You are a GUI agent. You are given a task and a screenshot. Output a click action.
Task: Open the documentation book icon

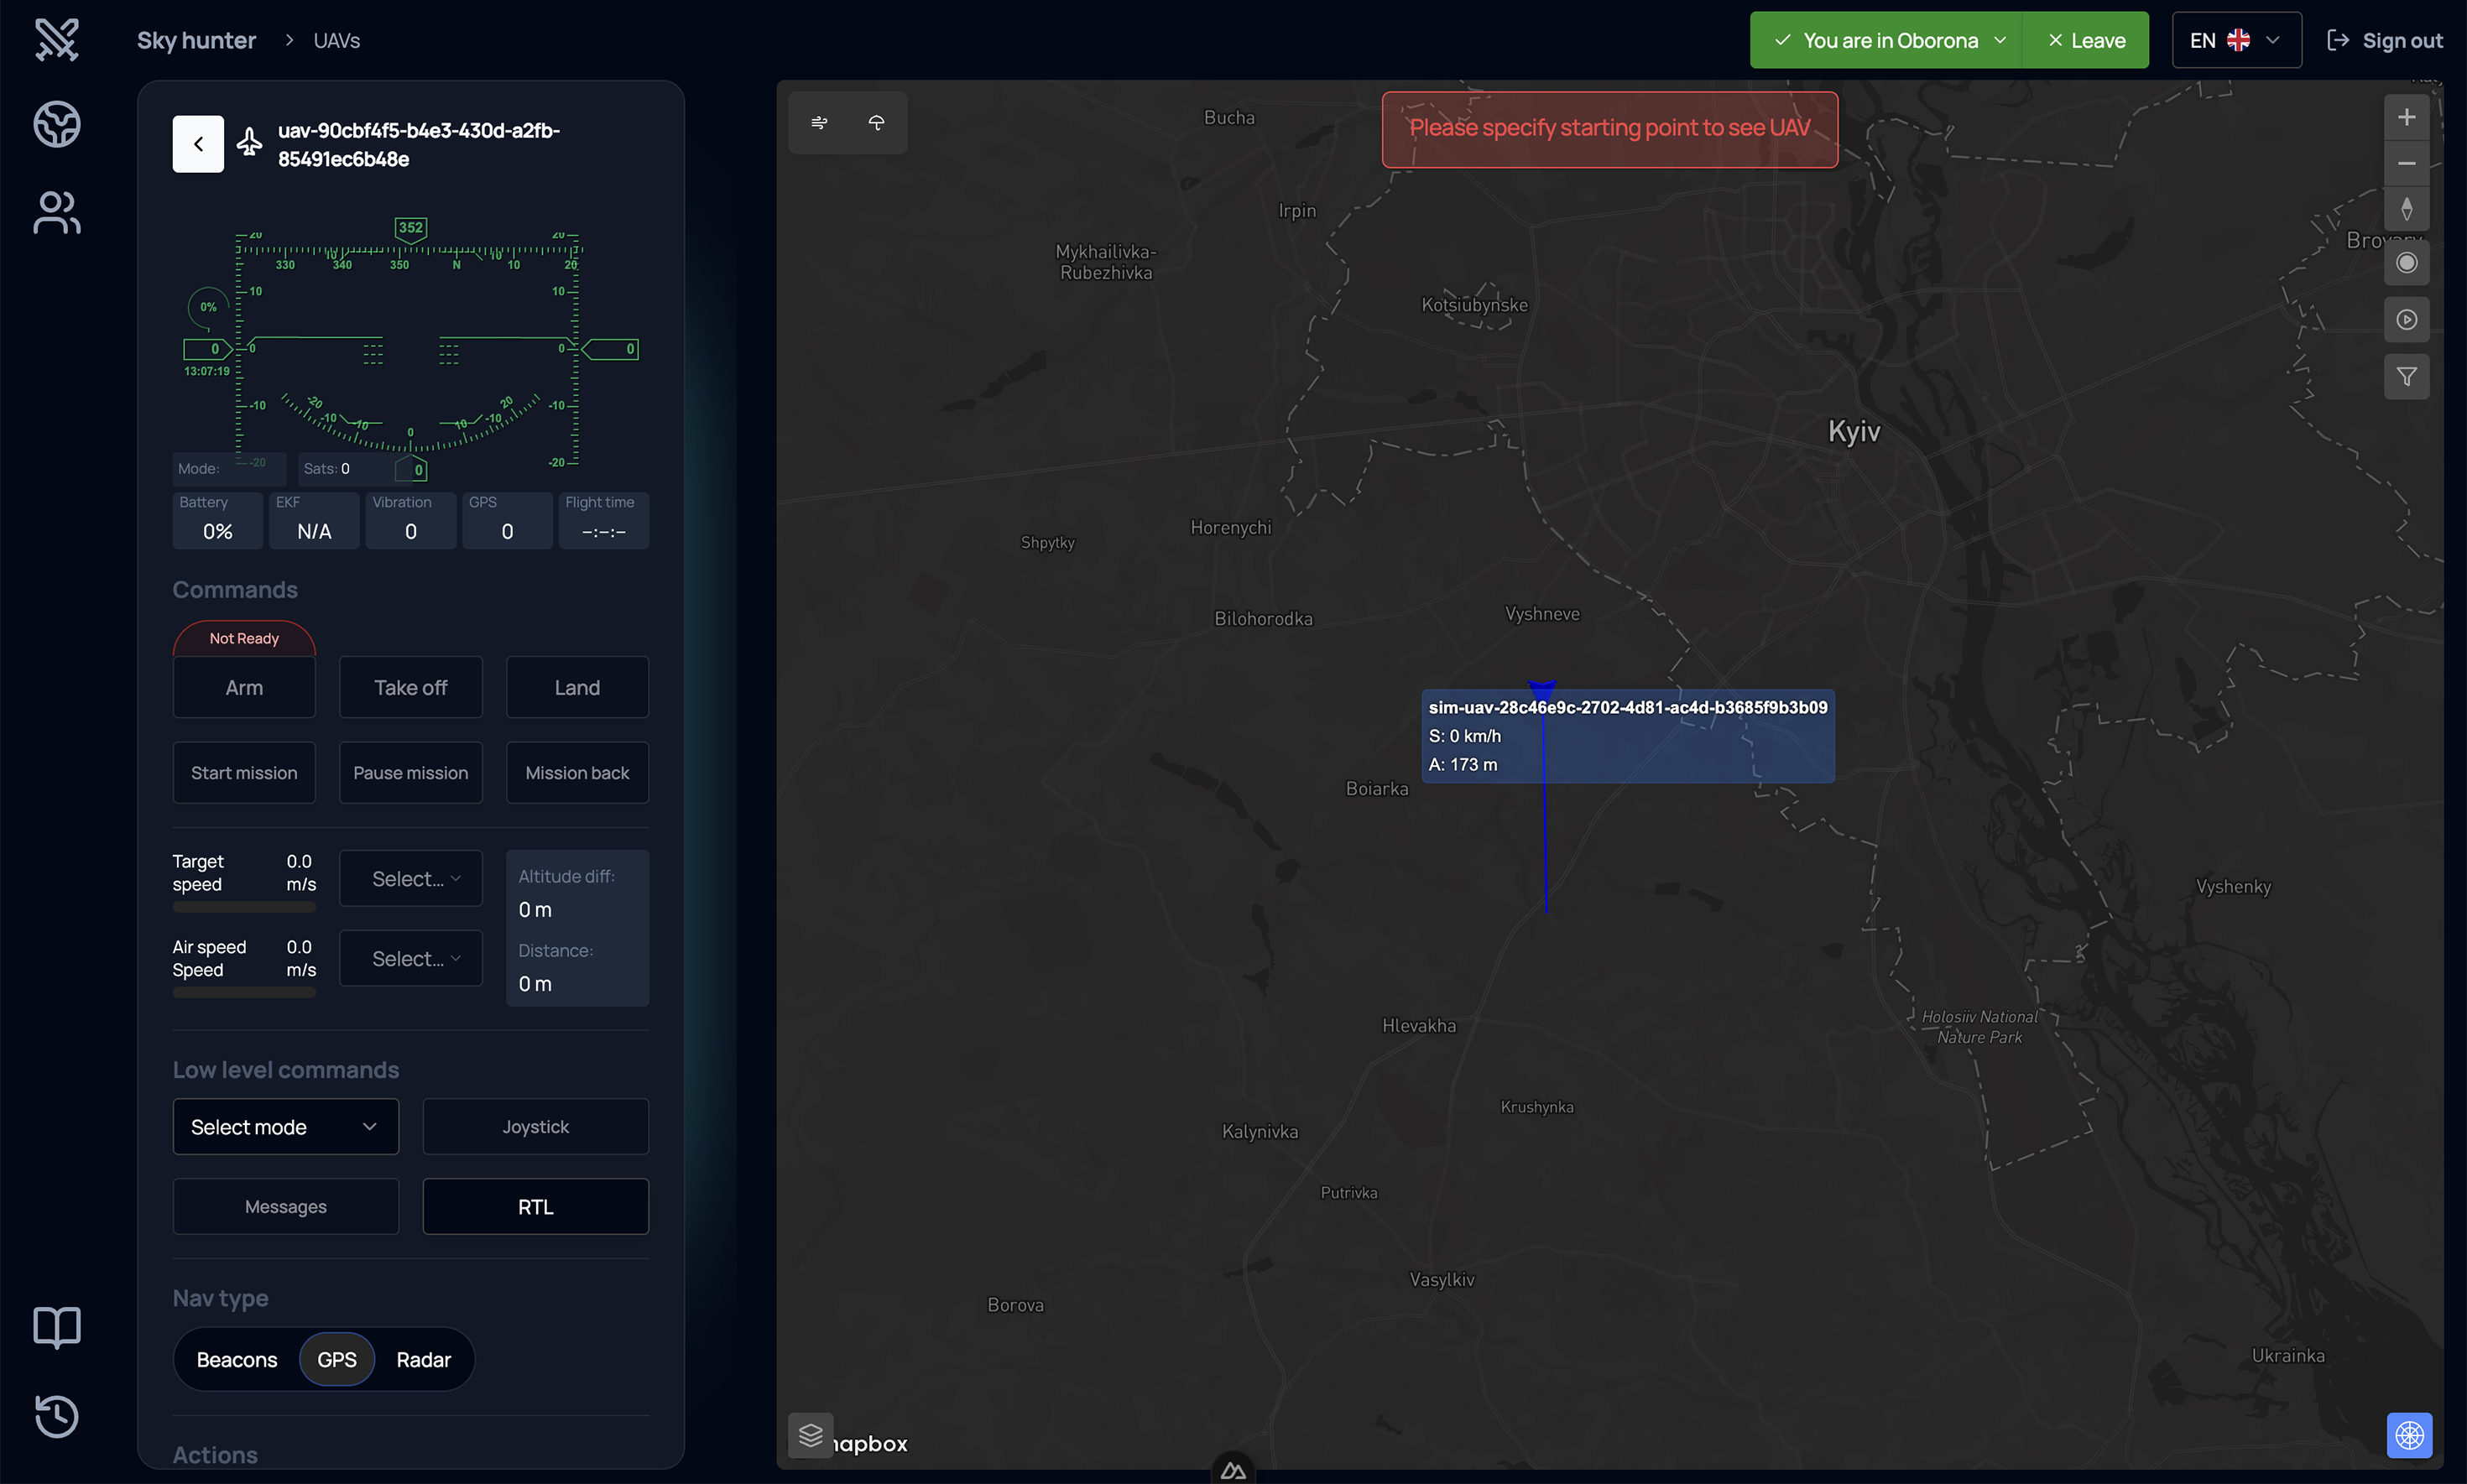(x=57, y=1327)
